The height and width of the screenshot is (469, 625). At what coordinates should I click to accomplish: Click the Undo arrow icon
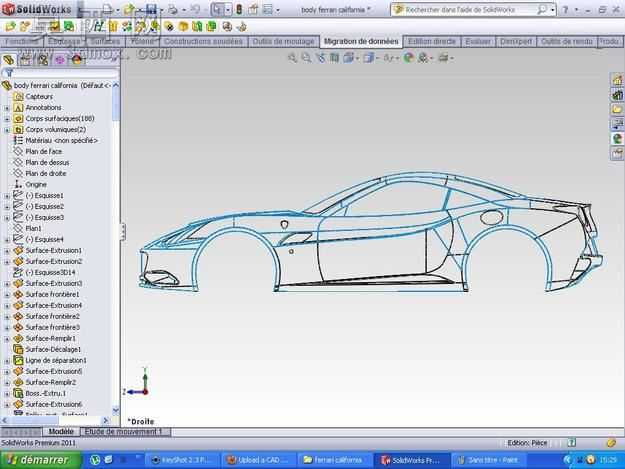coord(195,9)
